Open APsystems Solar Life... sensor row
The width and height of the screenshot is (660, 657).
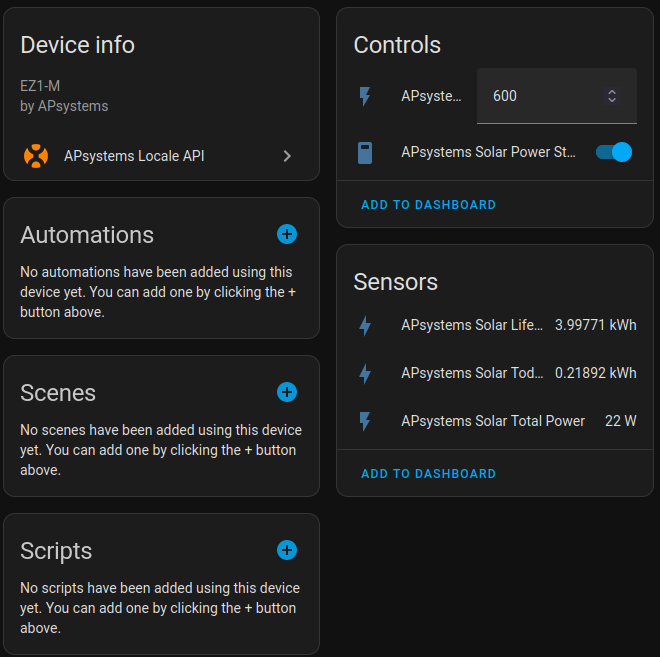[x=495, y=325]
